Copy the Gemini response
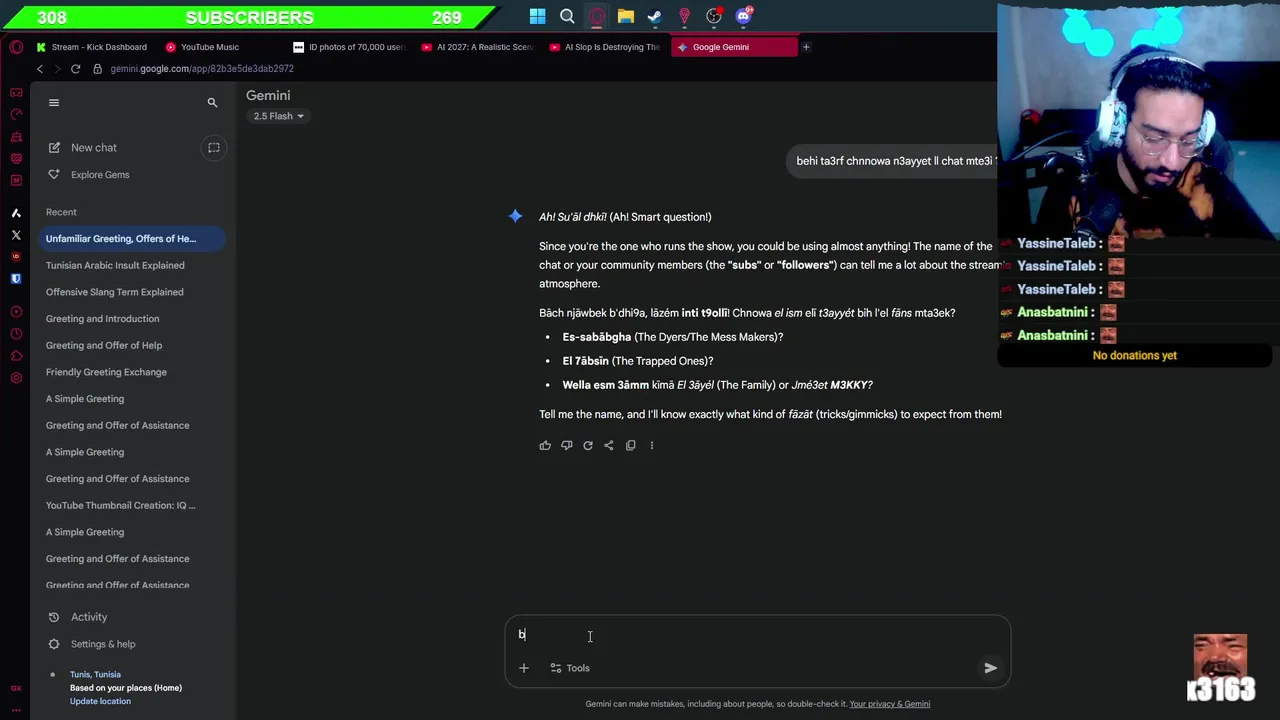 [630, 445]
